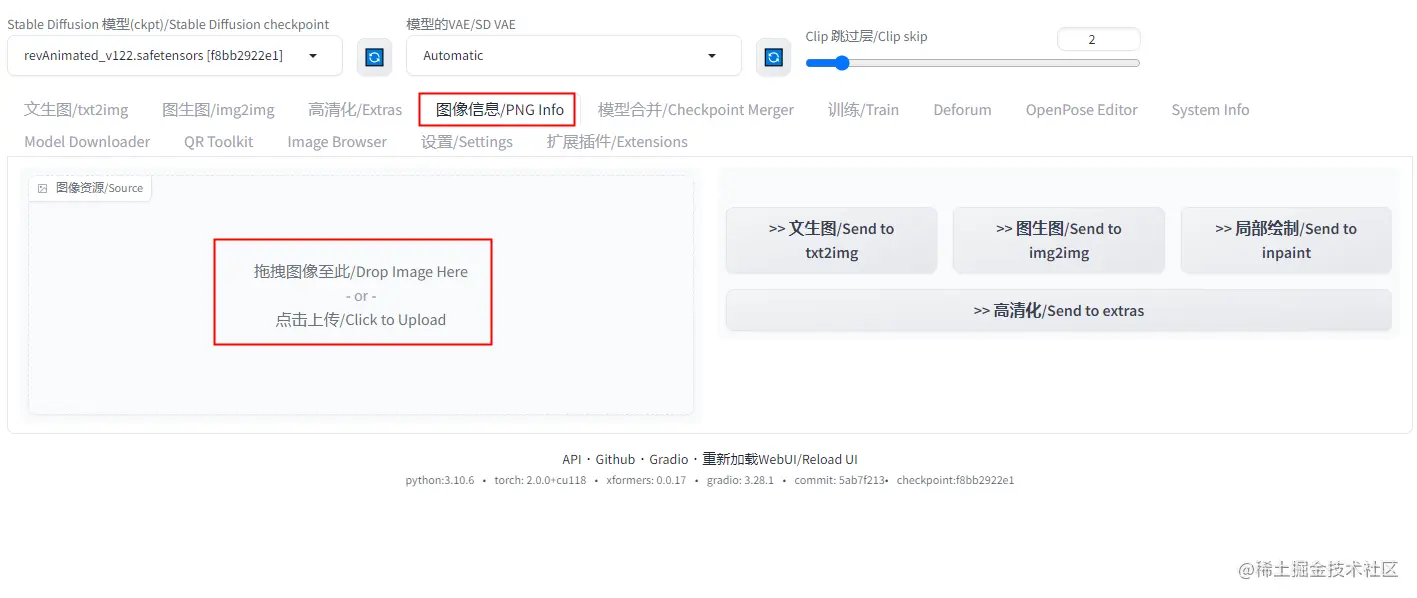1417x598 pixels.
Task: Open the Deforum tab
Action: click(x=962, y=110)
